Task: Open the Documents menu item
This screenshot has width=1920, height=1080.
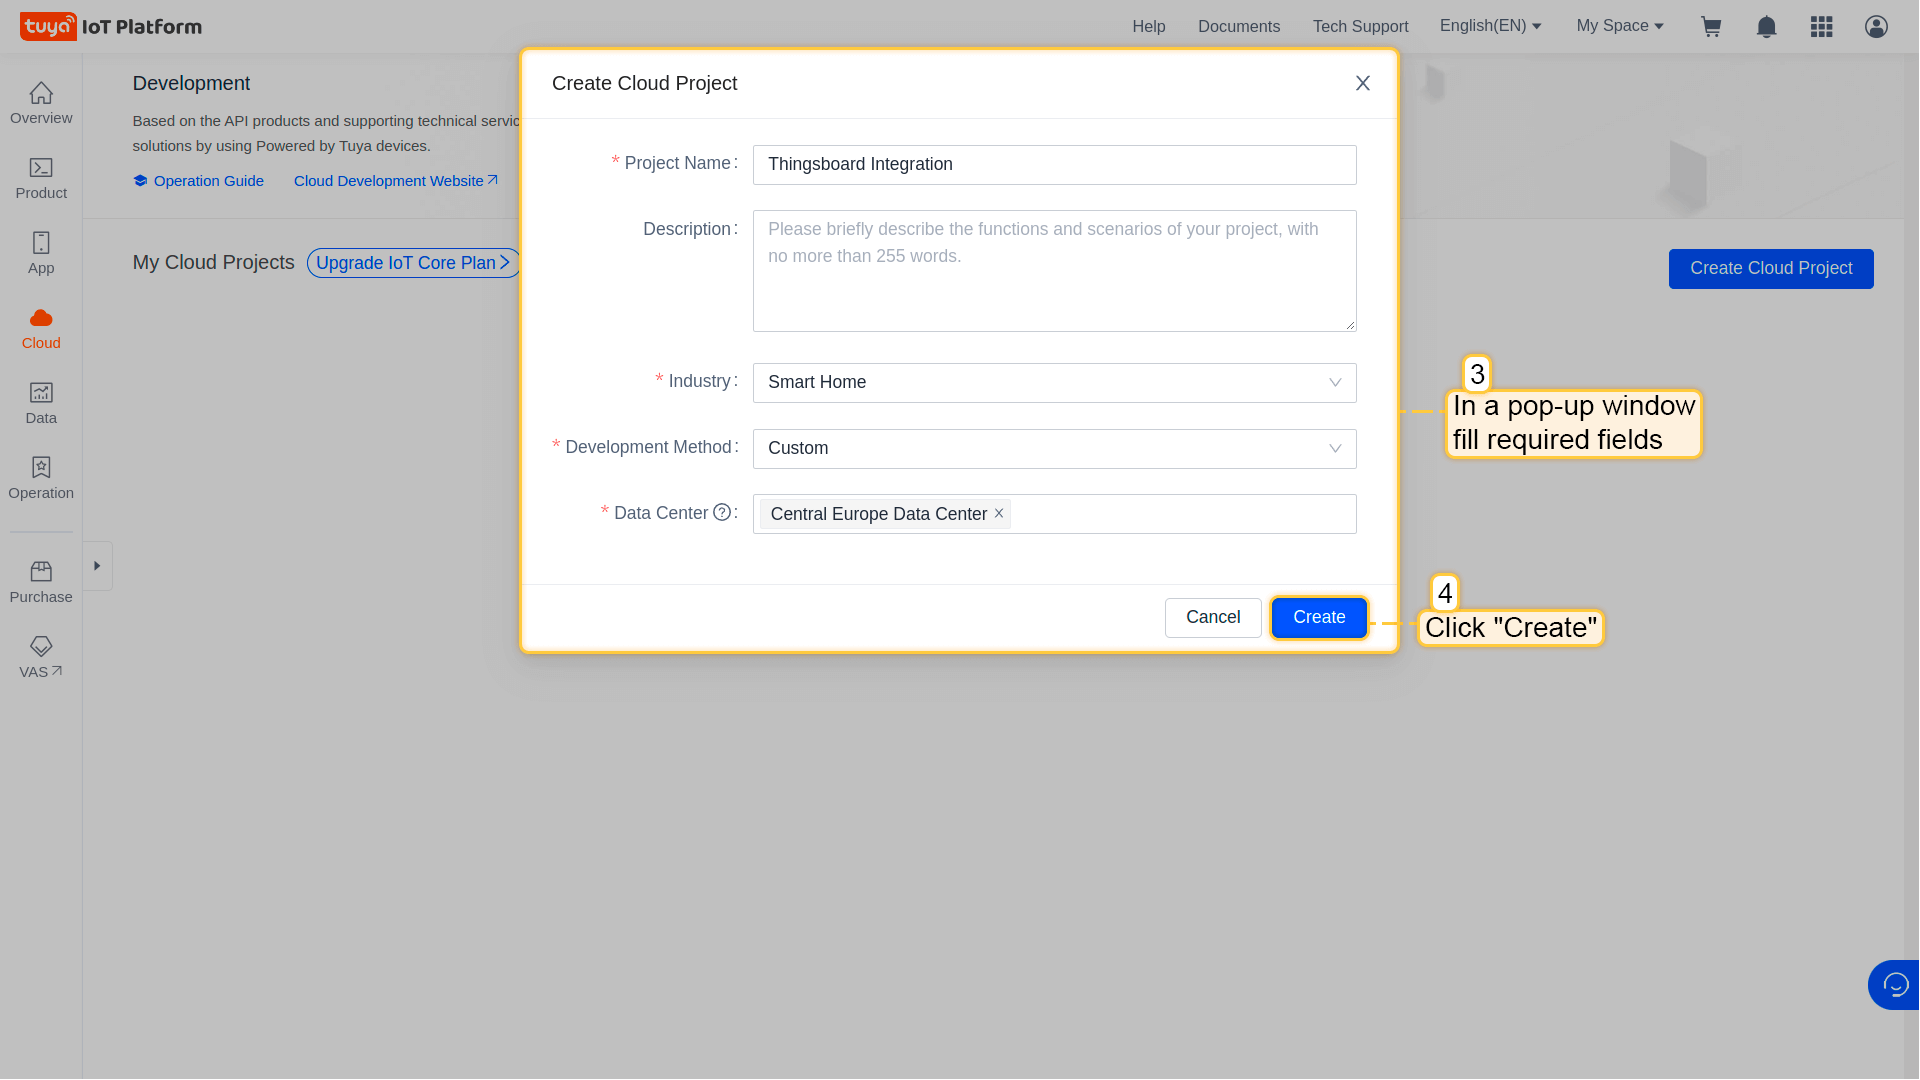Action: tap(1238, 27)
